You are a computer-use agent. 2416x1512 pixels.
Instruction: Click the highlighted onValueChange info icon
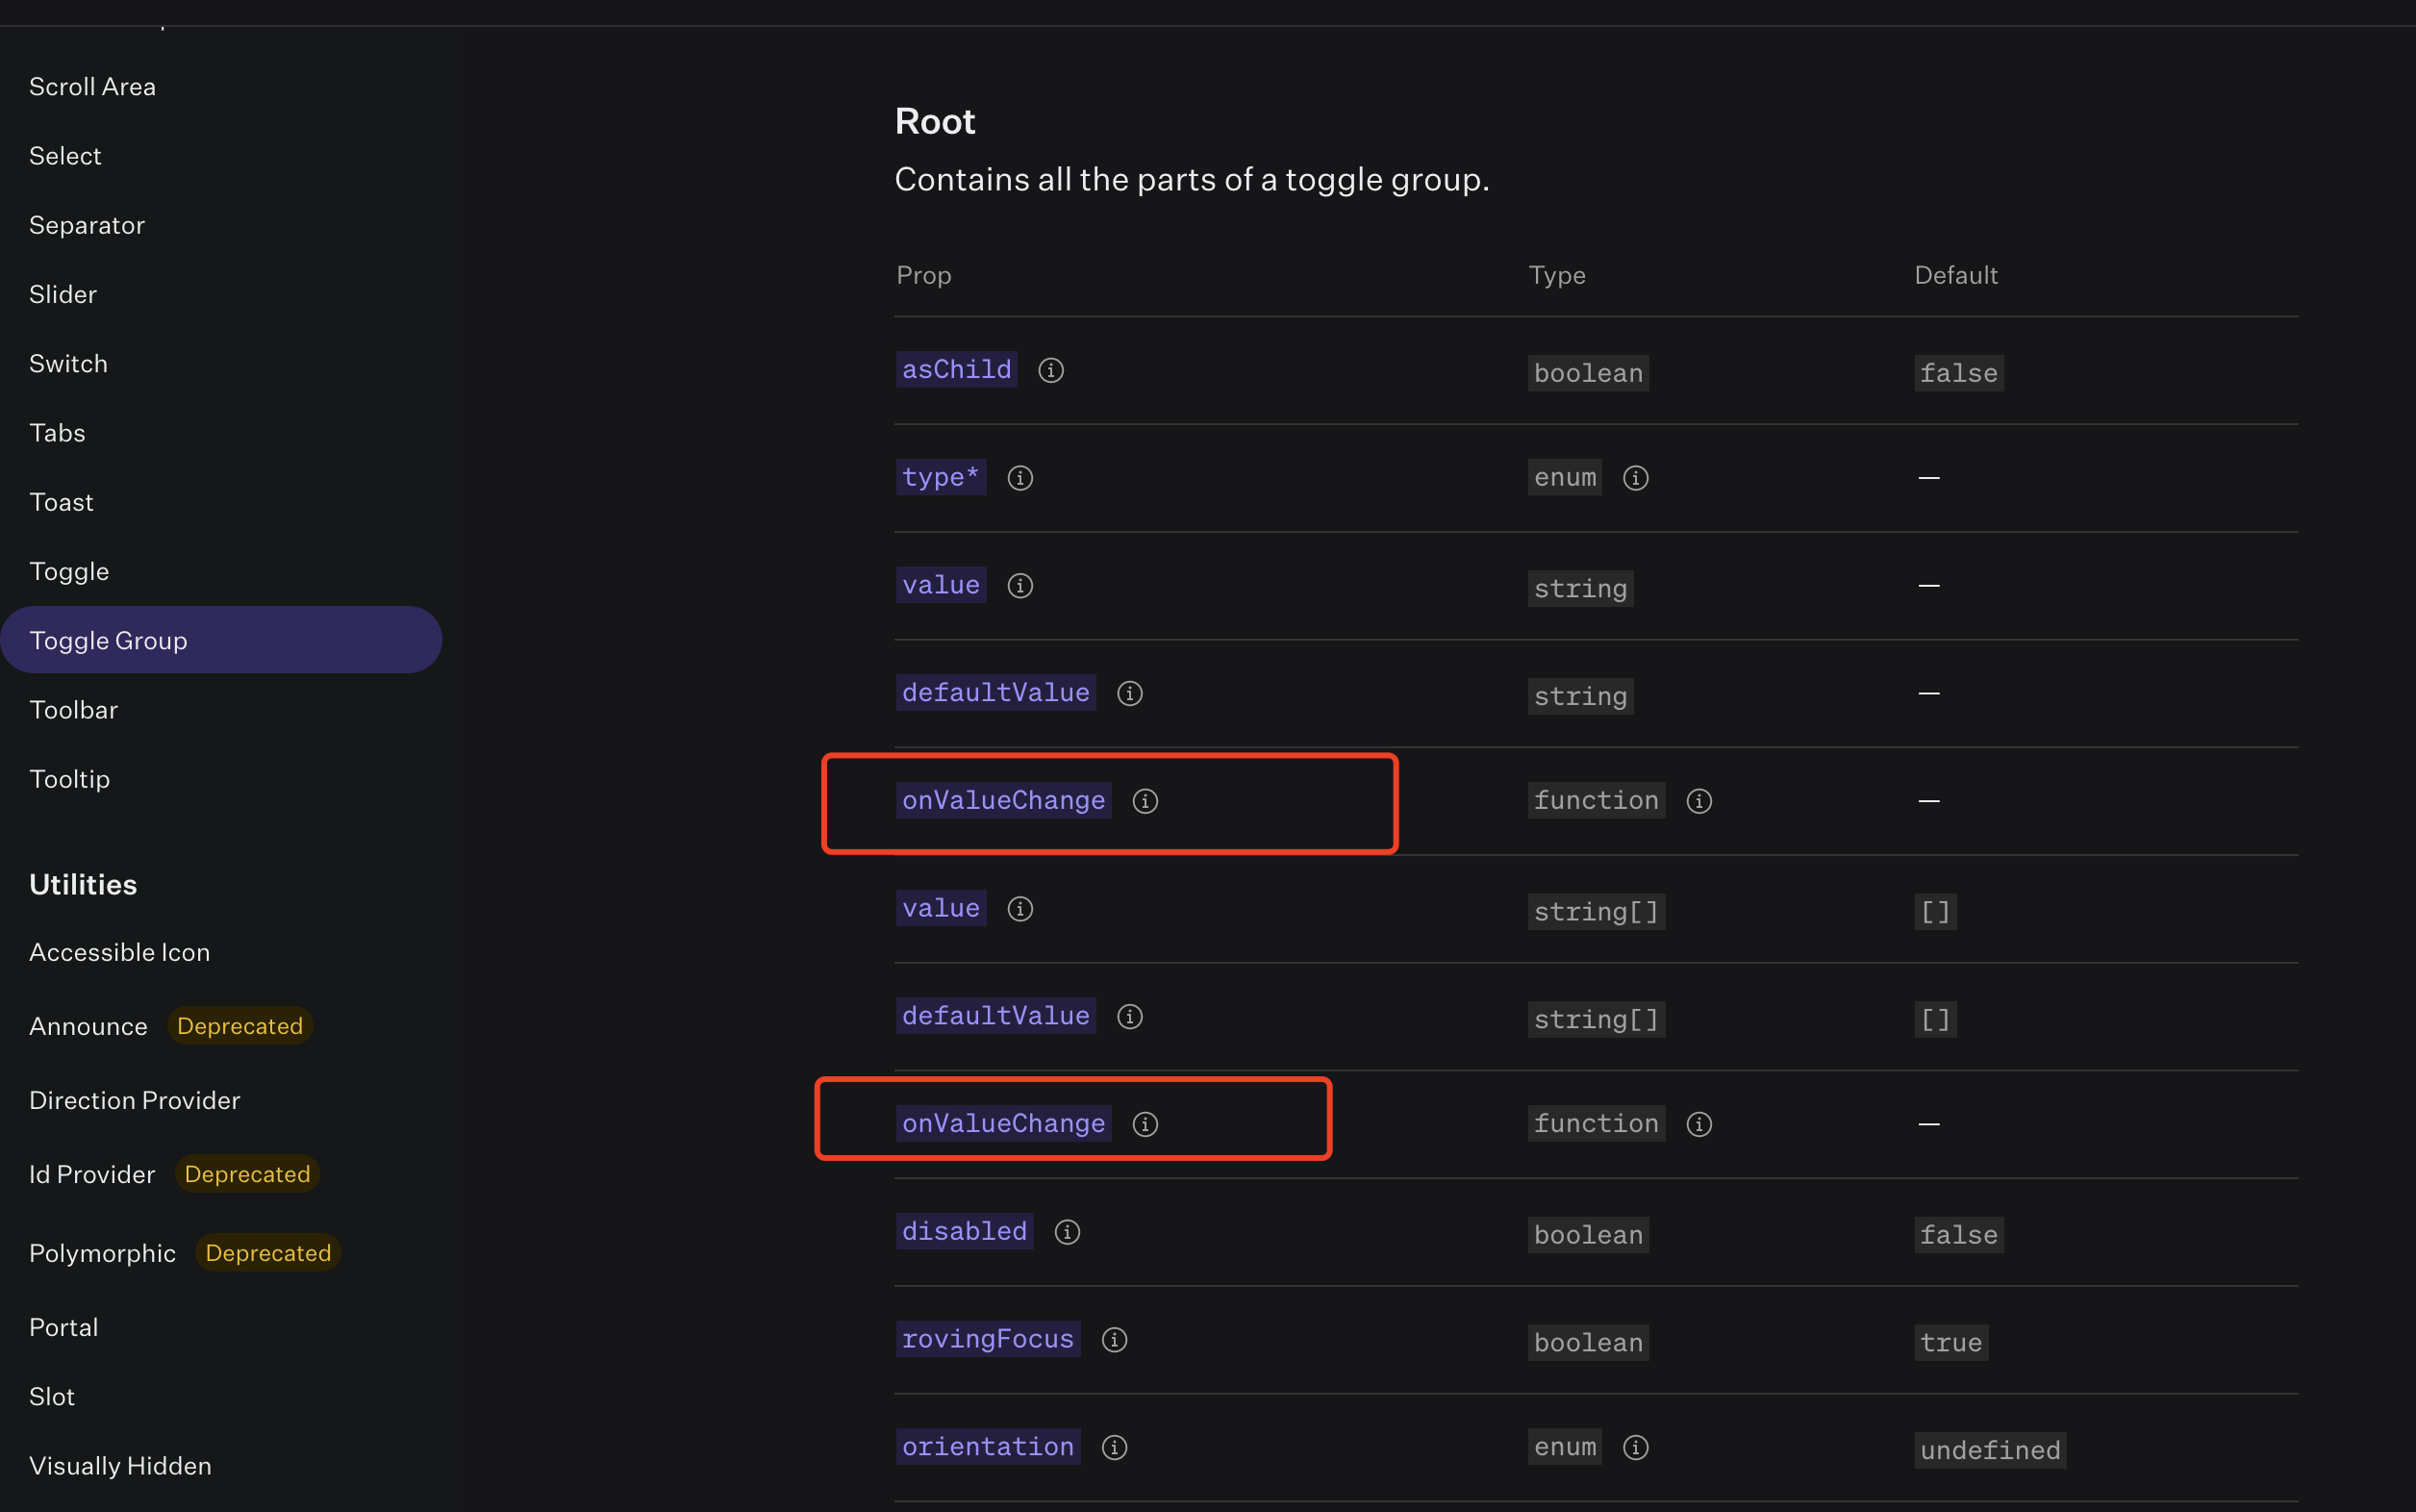tap(1144, 801)
